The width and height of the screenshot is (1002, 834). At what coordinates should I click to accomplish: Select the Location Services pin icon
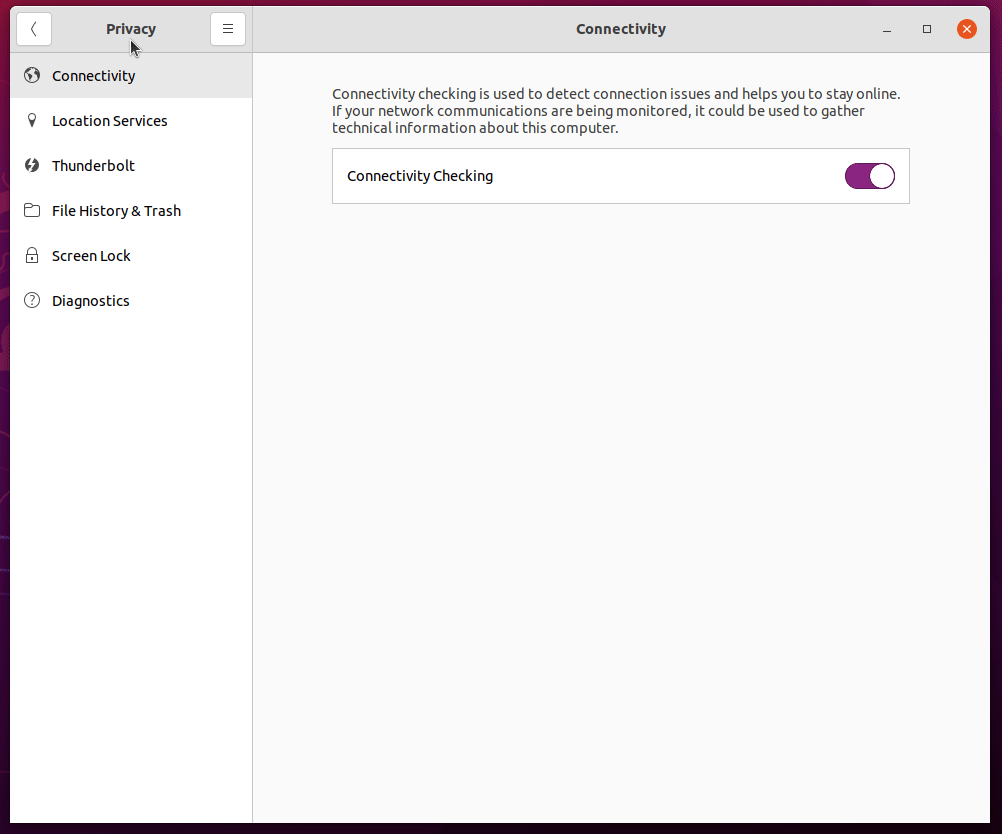click(31, 120)
